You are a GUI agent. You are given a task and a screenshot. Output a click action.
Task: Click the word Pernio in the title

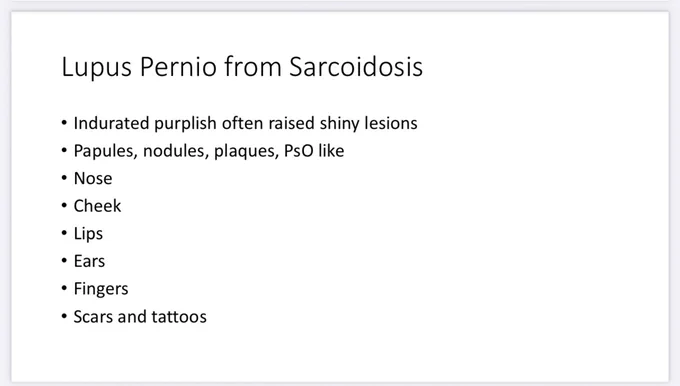click(x=178, y=66)
